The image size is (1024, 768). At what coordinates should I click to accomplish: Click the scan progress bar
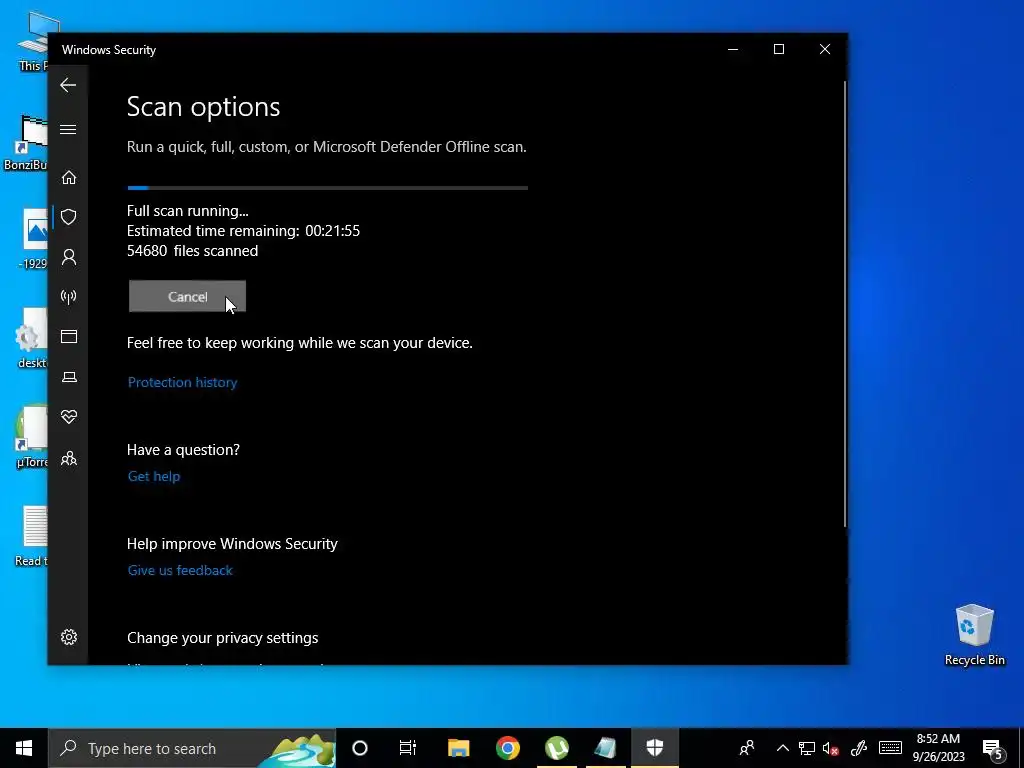[x=327, y=188]
